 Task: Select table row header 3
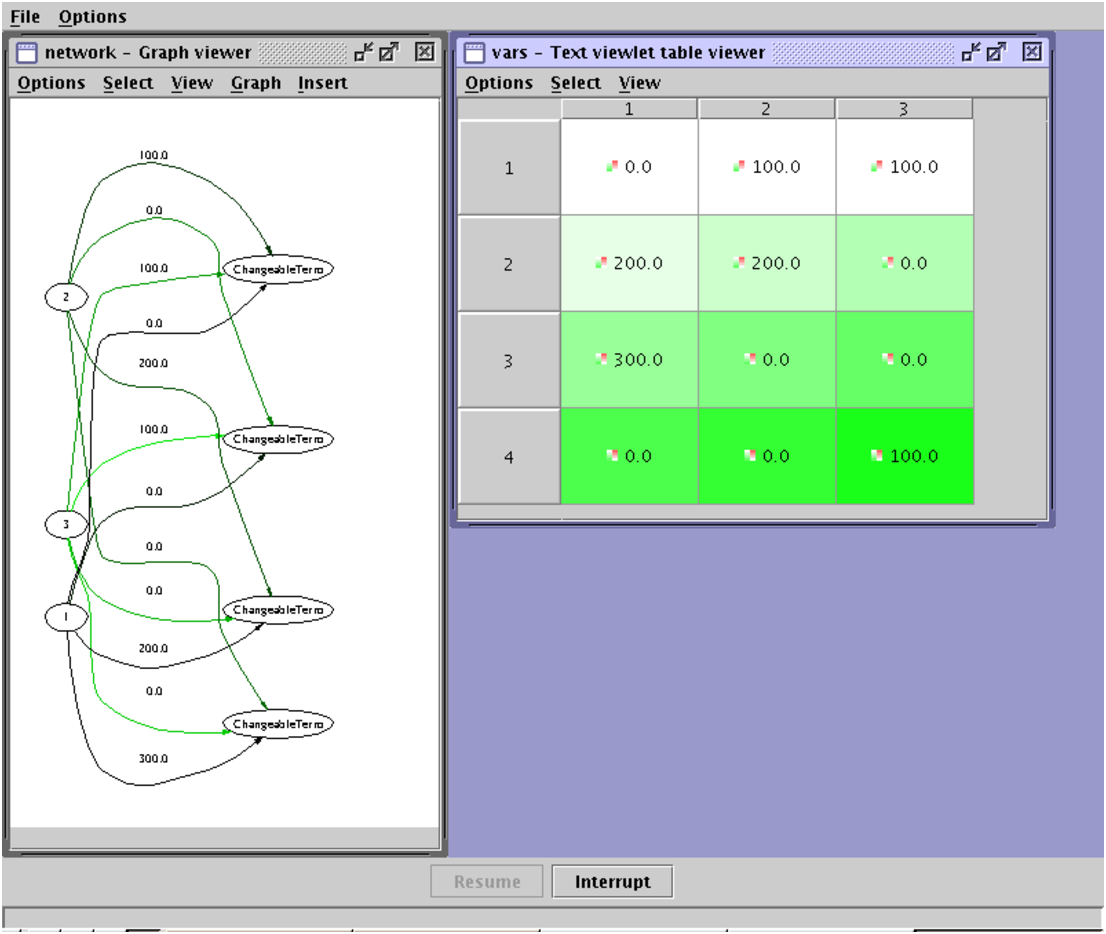(508, 360)
